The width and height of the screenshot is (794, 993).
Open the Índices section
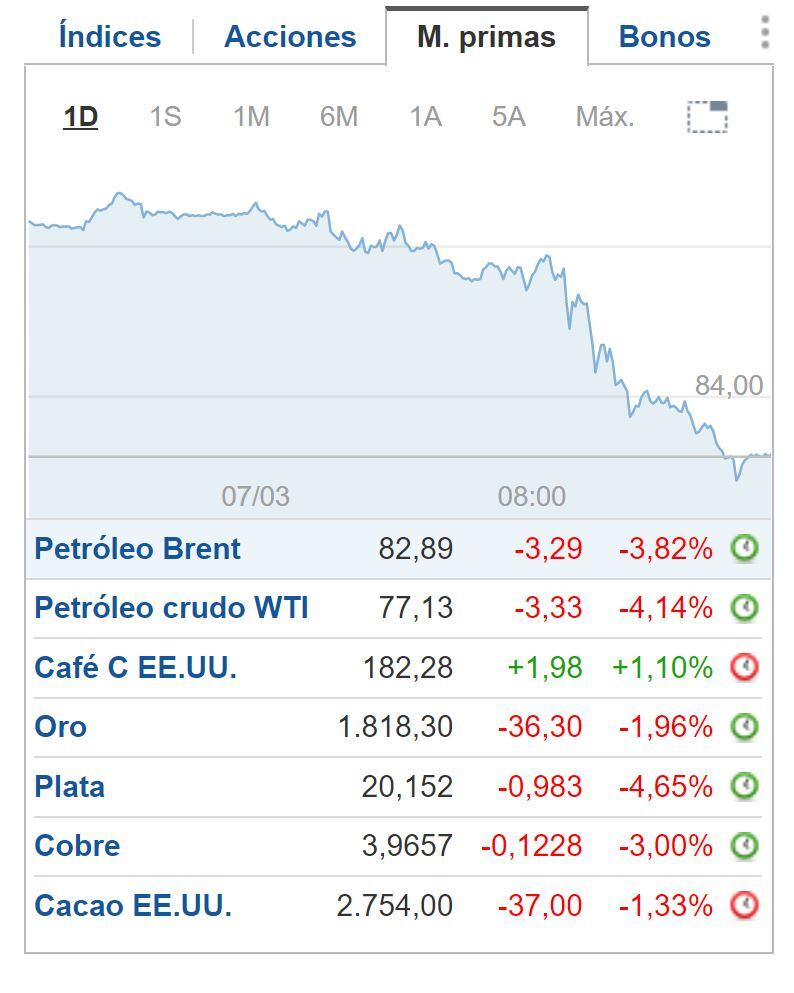(108, 36)
